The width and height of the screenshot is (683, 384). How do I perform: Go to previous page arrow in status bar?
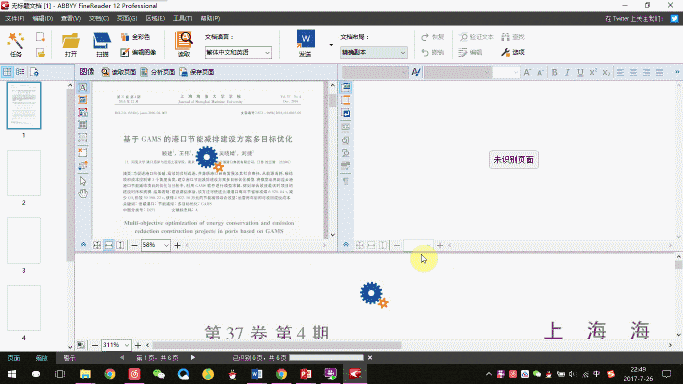122,357
